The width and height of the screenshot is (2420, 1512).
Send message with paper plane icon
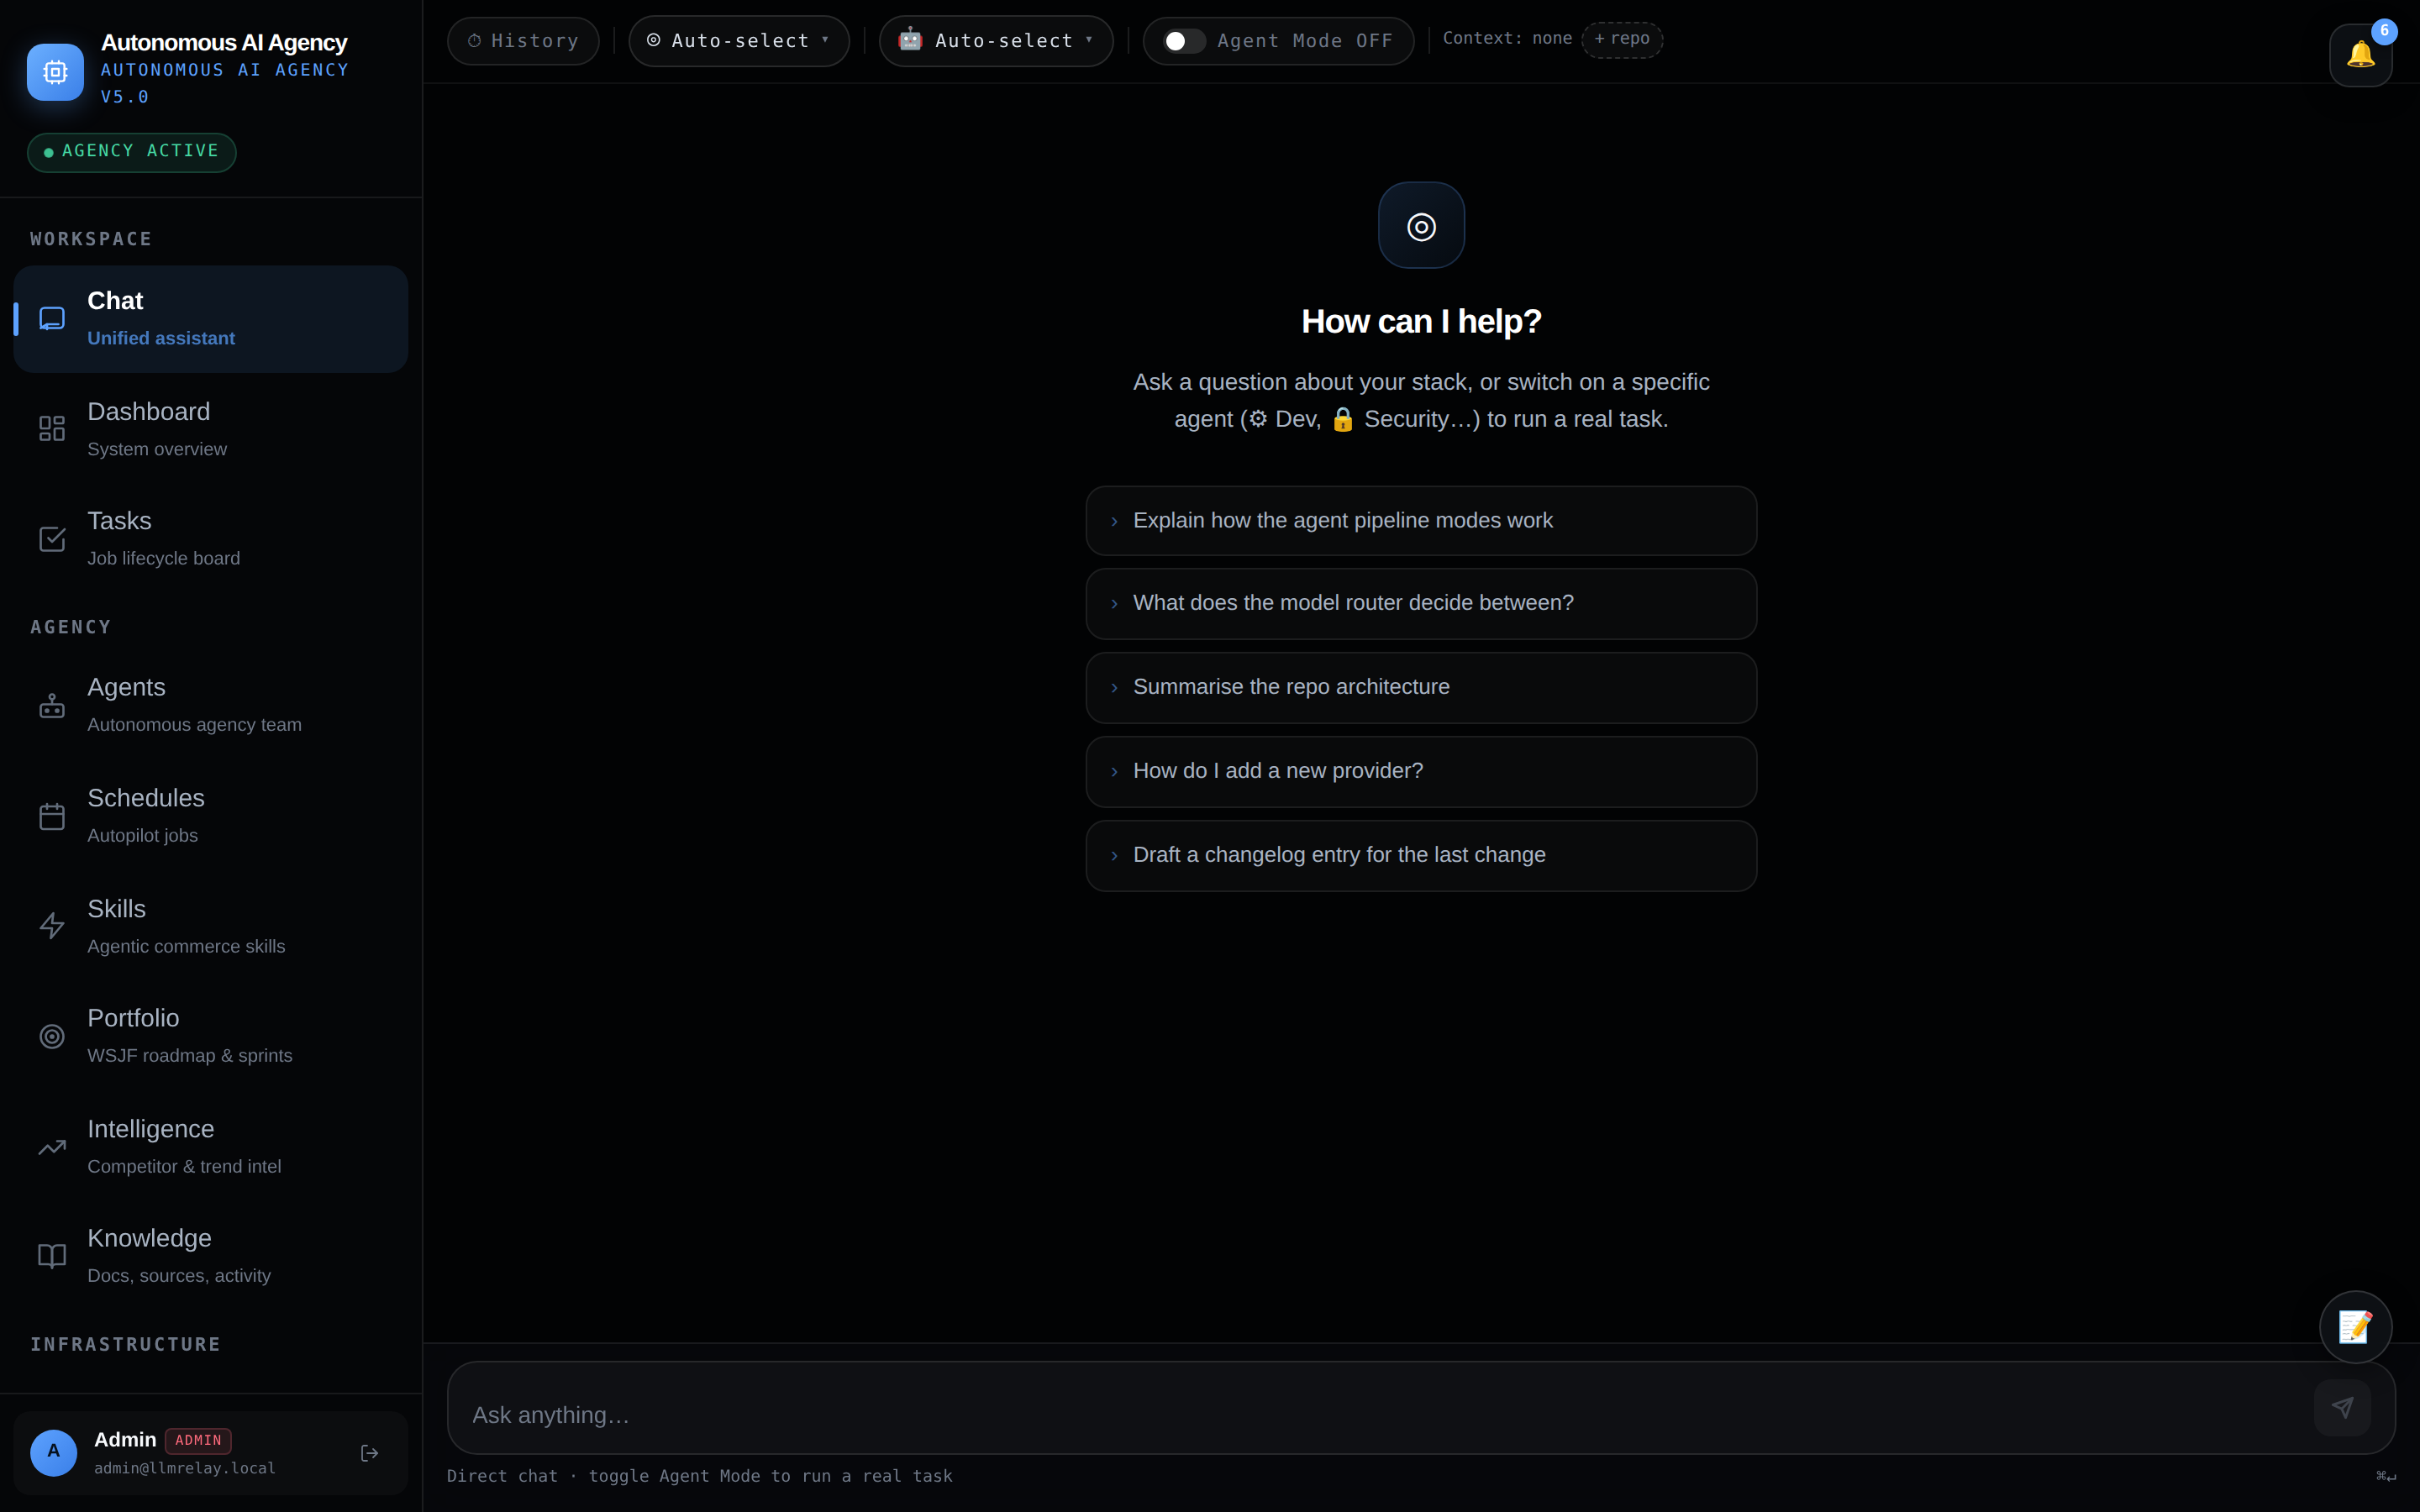(x=2342, y=1408)
